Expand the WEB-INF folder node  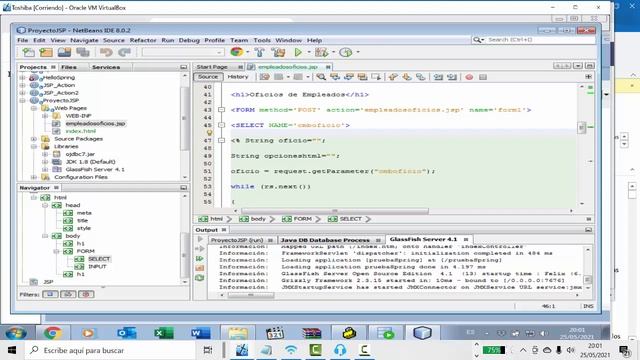coord(45,116)
